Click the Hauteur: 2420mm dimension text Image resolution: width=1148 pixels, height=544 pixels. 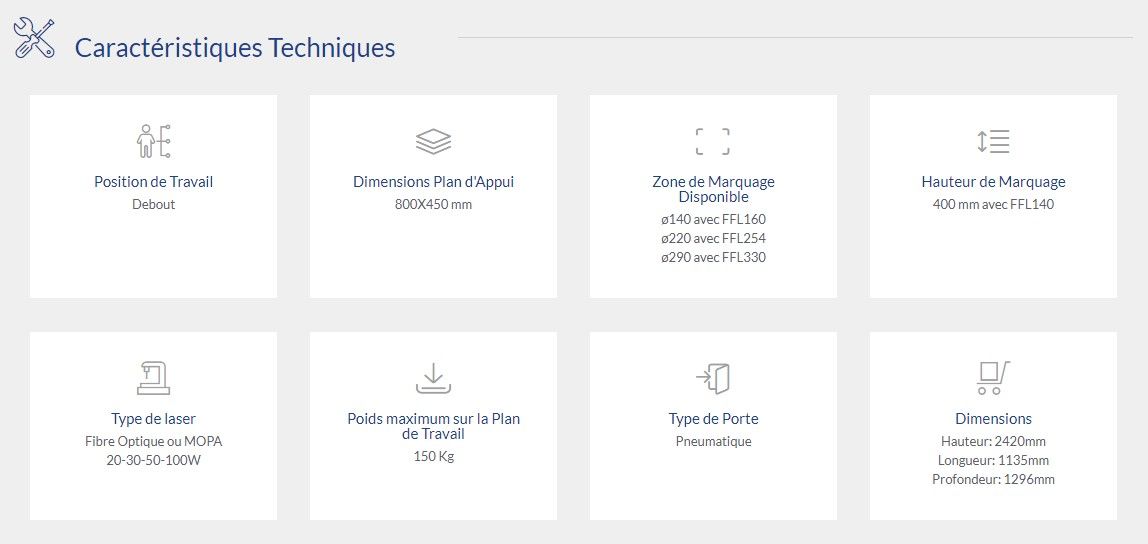pos(993,441)
